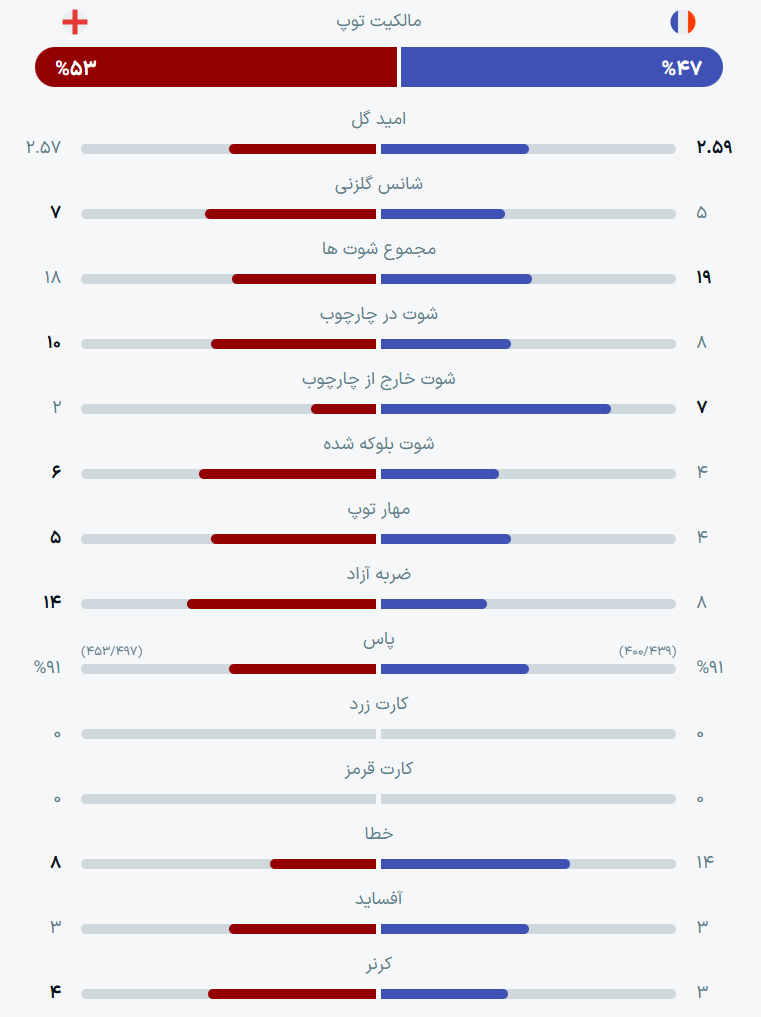The image size is (761, 1017).
Task: Click the red bar for ضربه آزاد
Action: pos(282,604)
